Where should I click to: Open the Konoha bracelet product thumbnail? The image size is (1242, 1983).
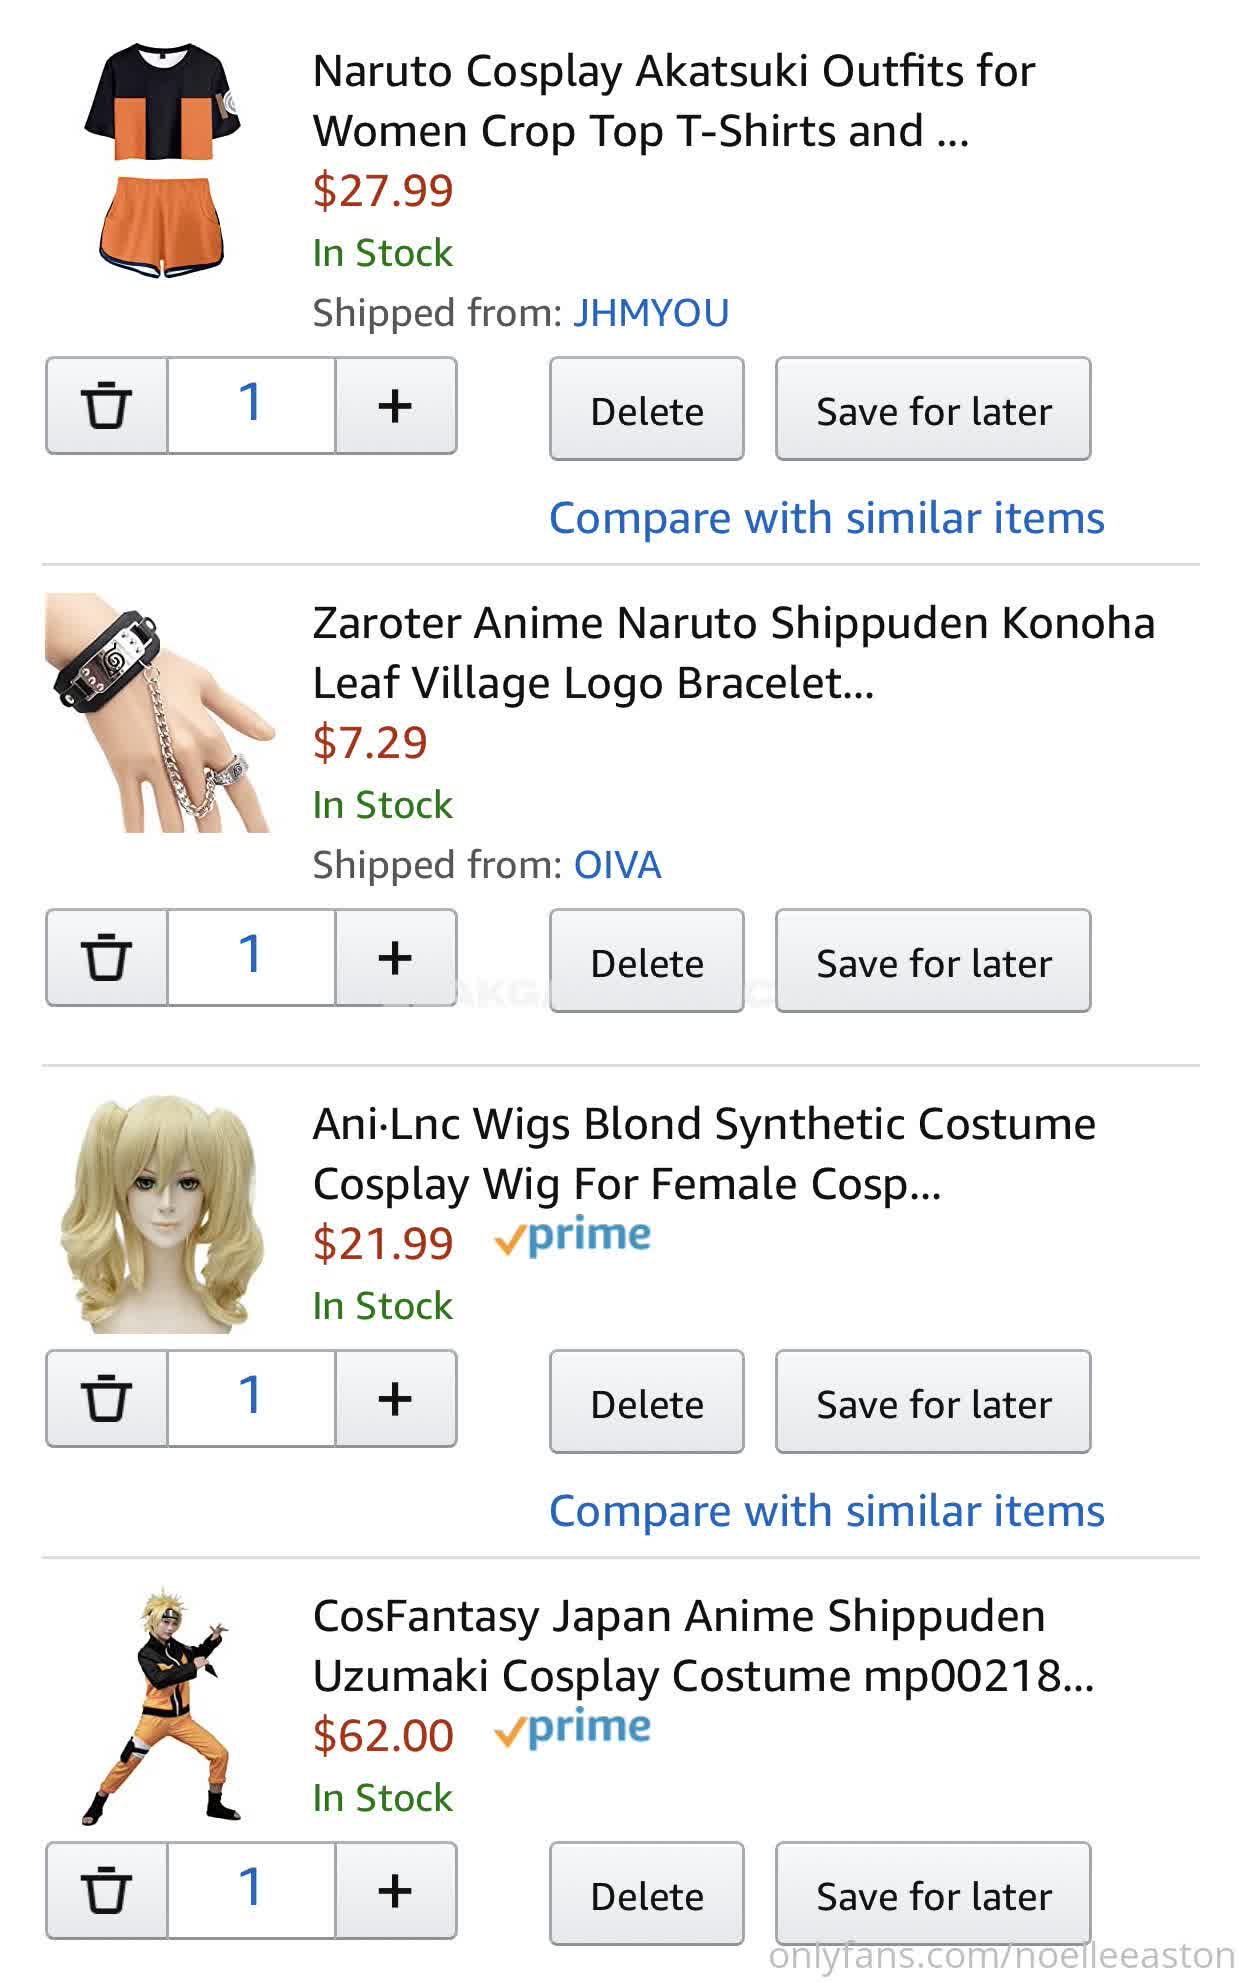tap(160, 713)
